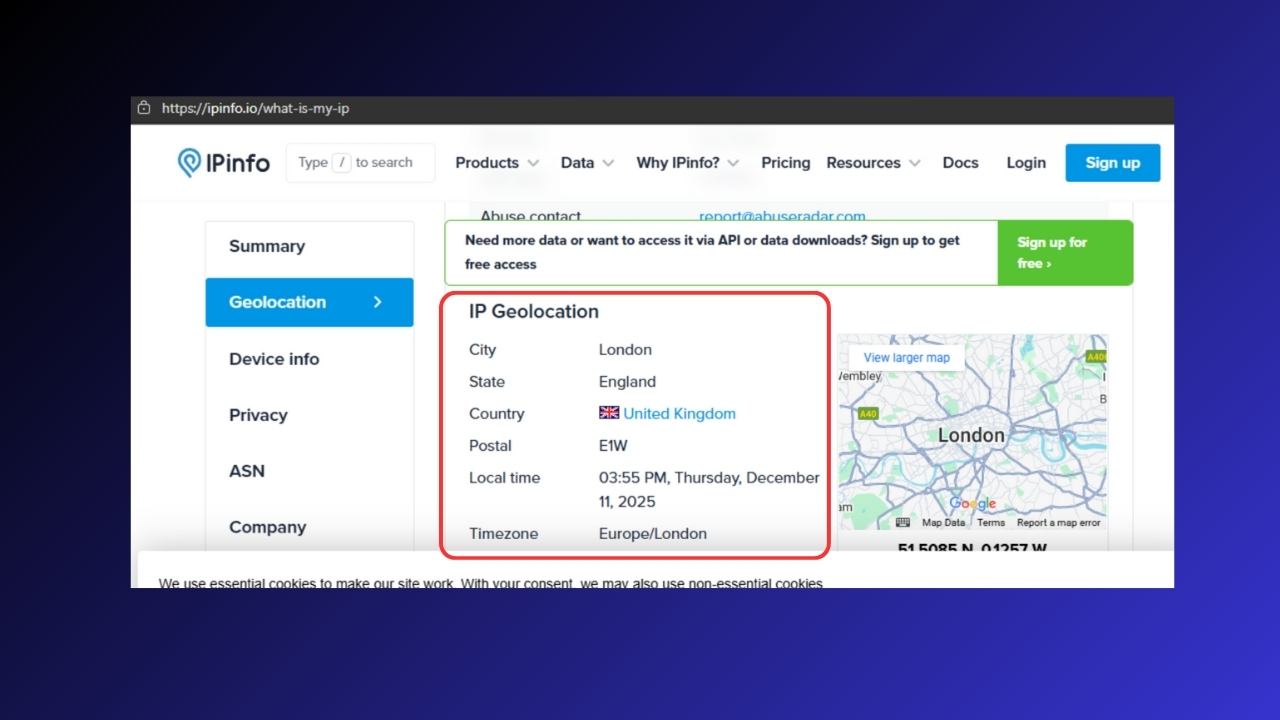Screen dimensions: 1280x720
Task: Click the green 'Sign up for free' button
Action: click(x=1065, y=253)
